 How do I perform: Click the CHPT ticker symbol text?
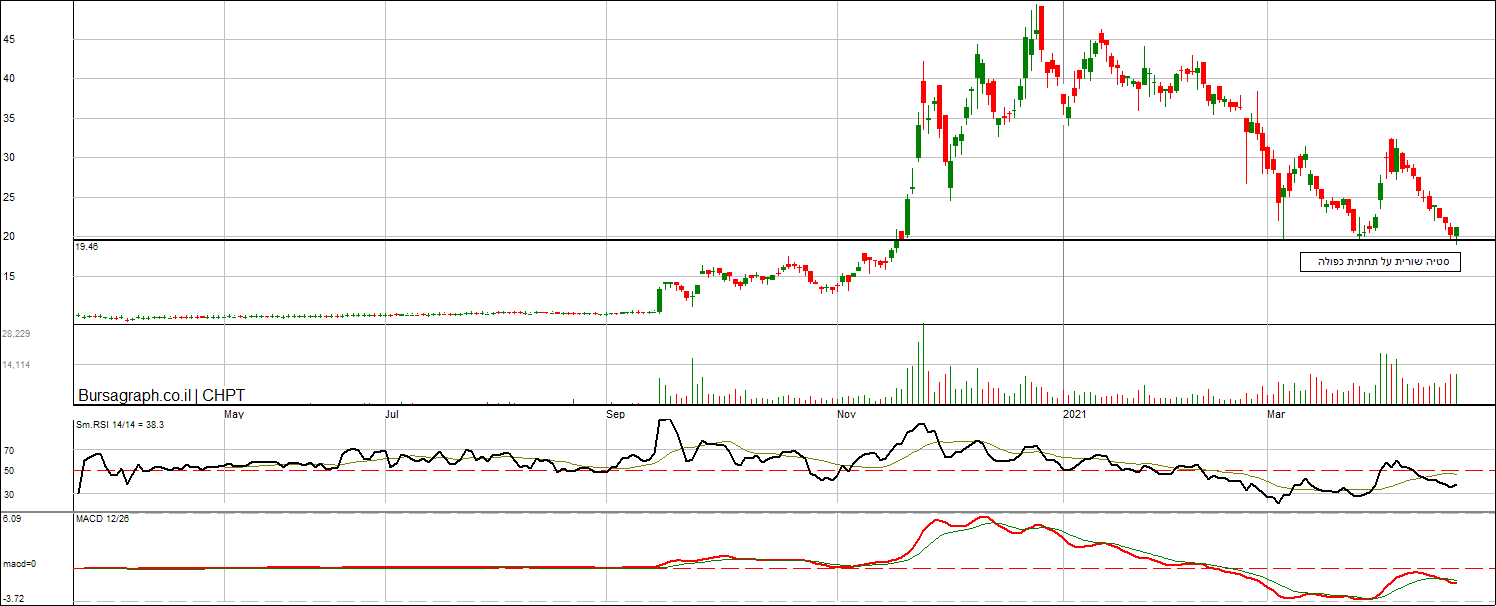[x=223, y=395]
